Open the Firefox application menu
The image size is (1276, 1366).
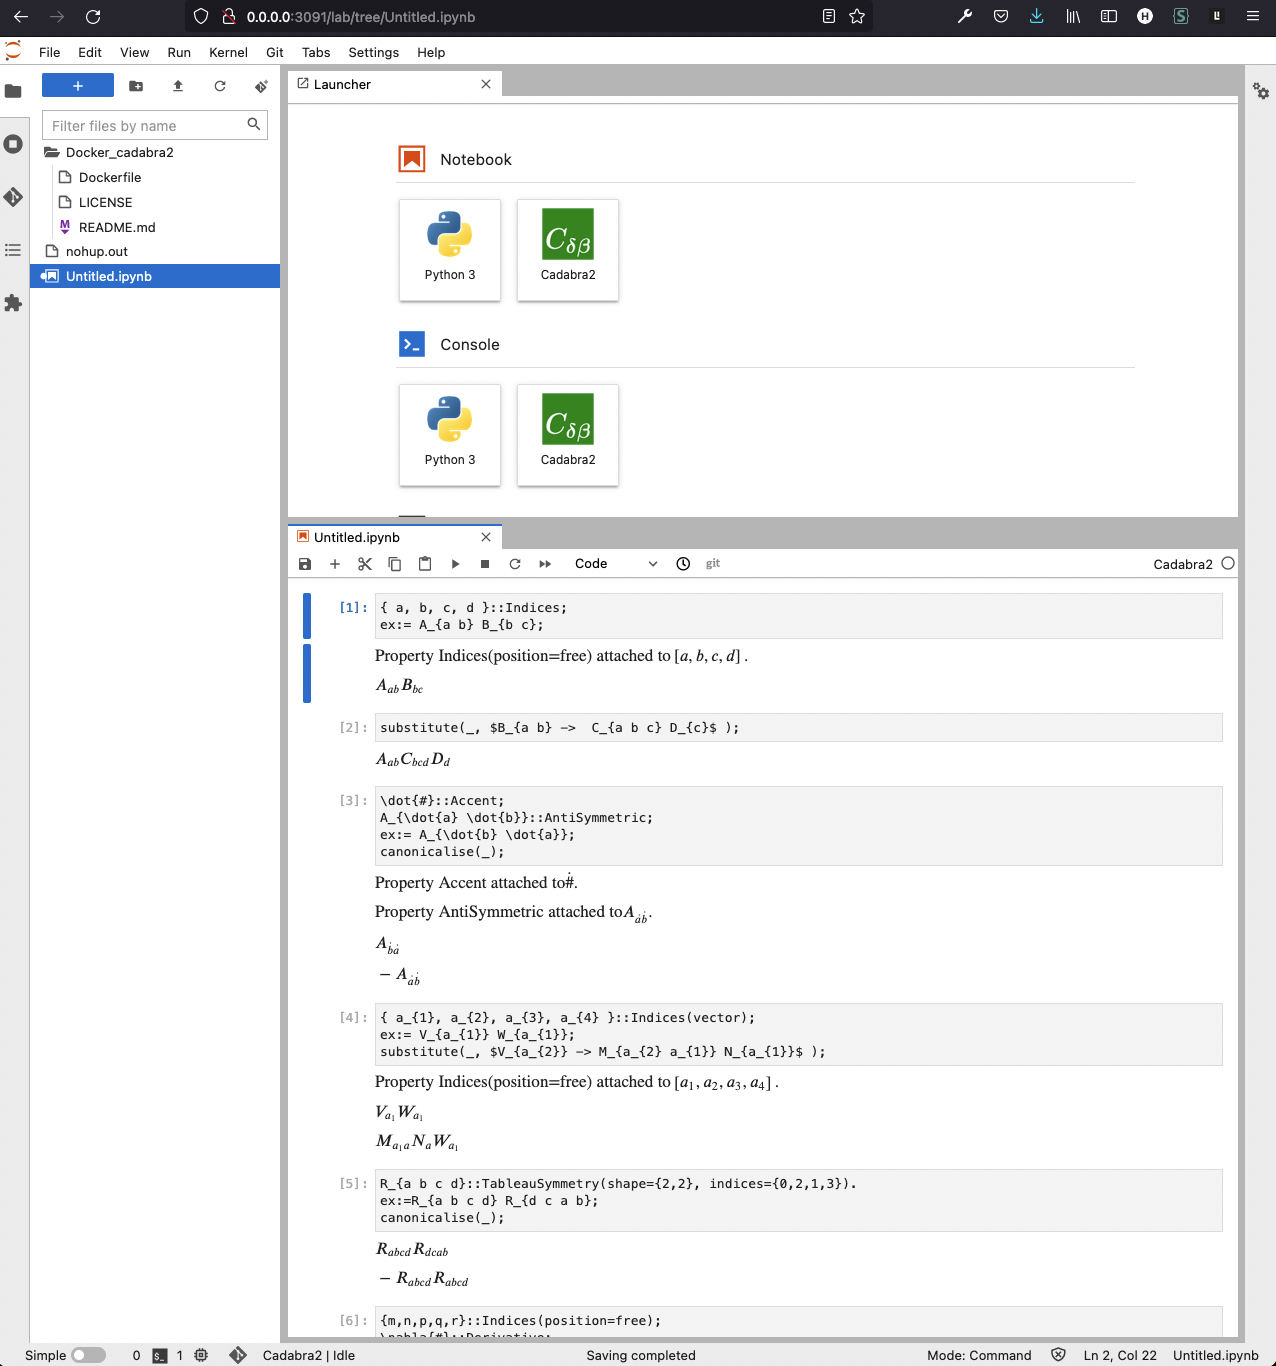1252,17
